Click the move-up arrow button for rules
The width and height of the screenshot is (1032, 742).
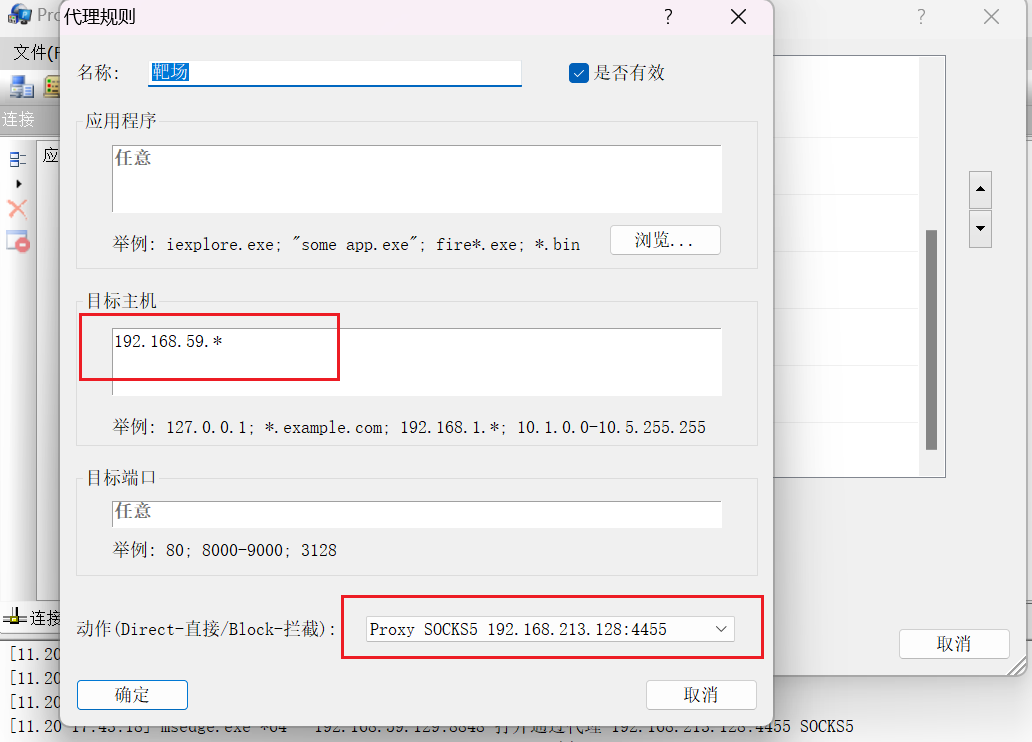981,188
